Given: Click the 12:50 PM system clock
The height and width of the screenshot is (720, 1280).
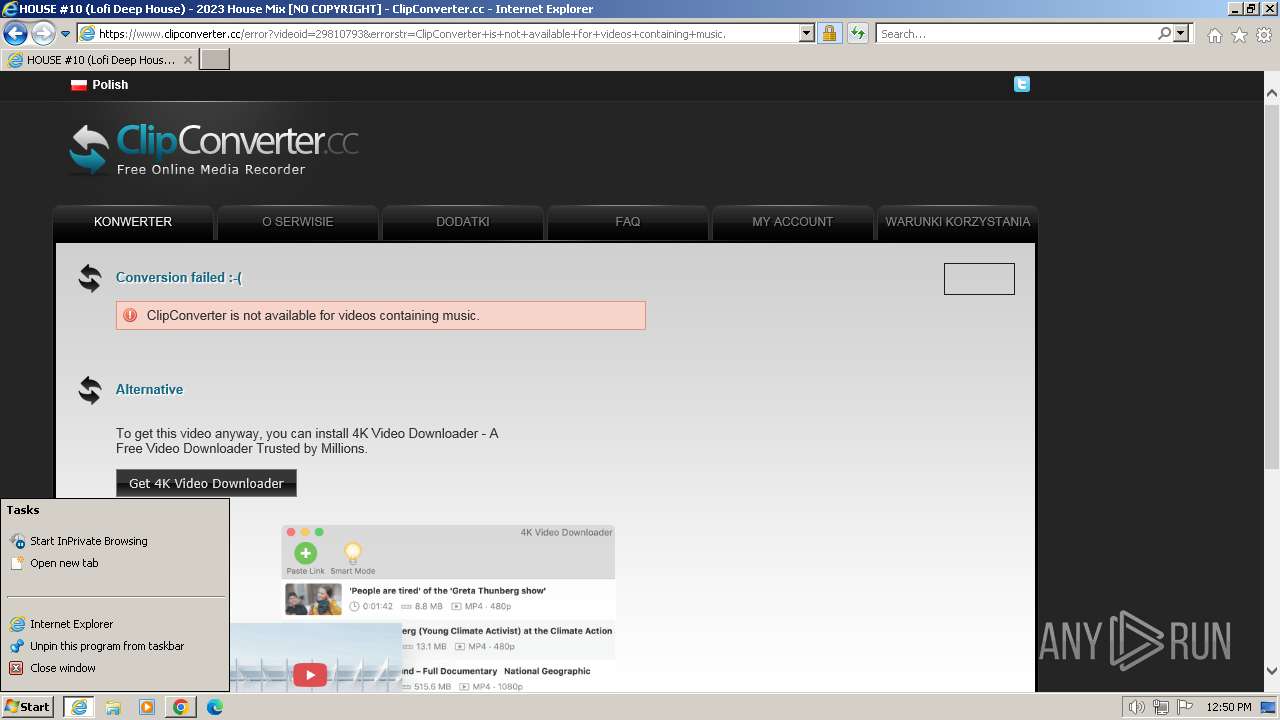Looking at the screenshot, I should coord(1229,707).
